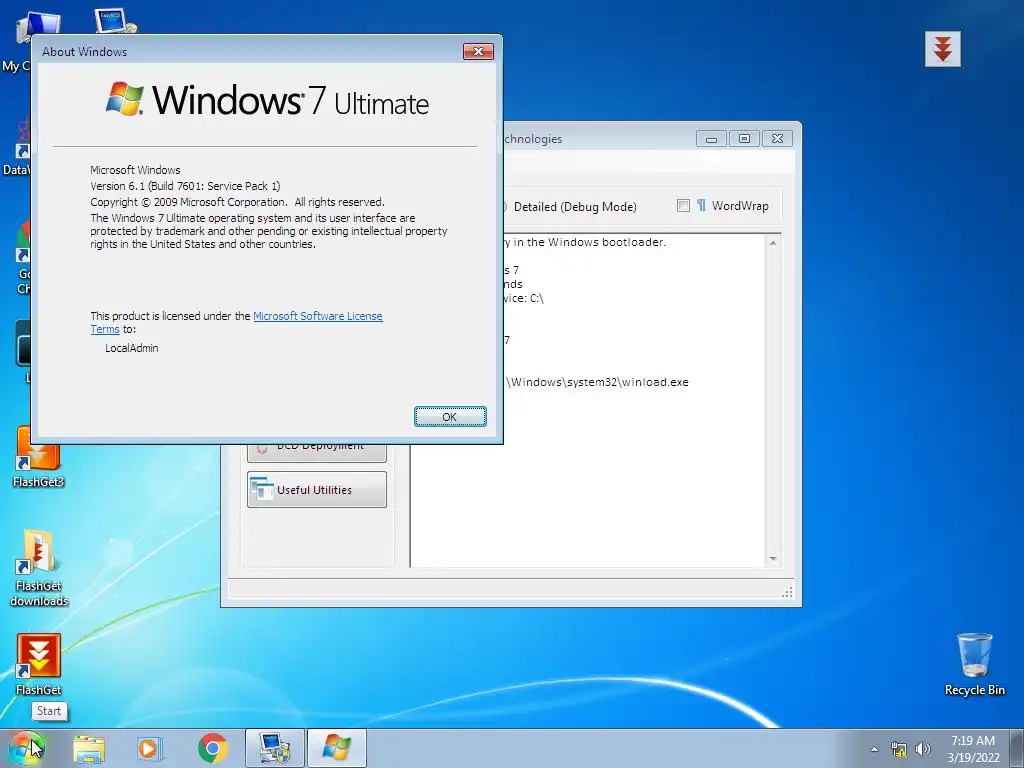This screenshot has width=1024, height=768.
Task: Click the winload.exe path text in EasyBCD
Action: 597,382
